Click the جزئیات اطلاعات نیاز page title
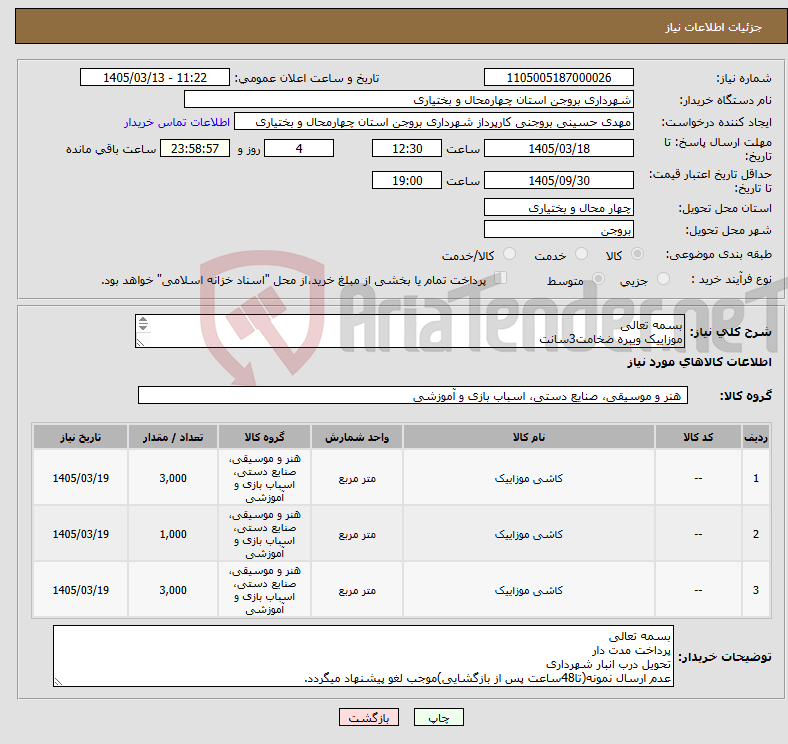 (x=714, y=27)
